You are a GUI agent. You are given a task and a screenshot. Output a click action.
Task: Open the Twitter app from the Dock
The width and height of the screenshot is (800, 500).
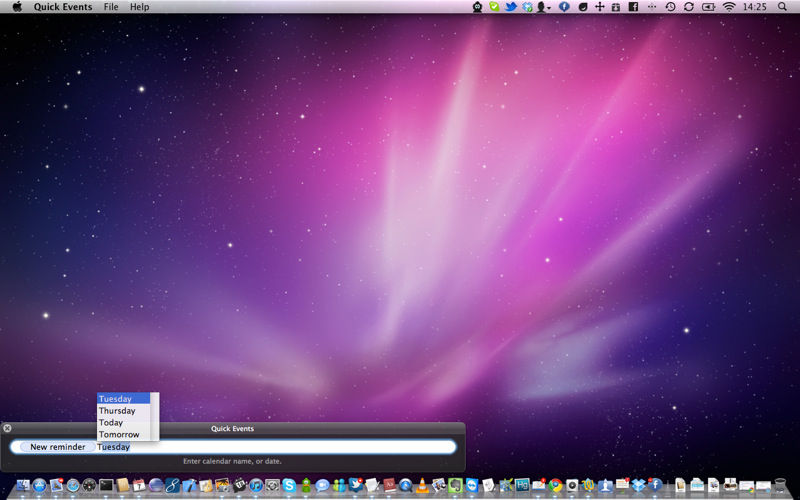coord(356,484)
